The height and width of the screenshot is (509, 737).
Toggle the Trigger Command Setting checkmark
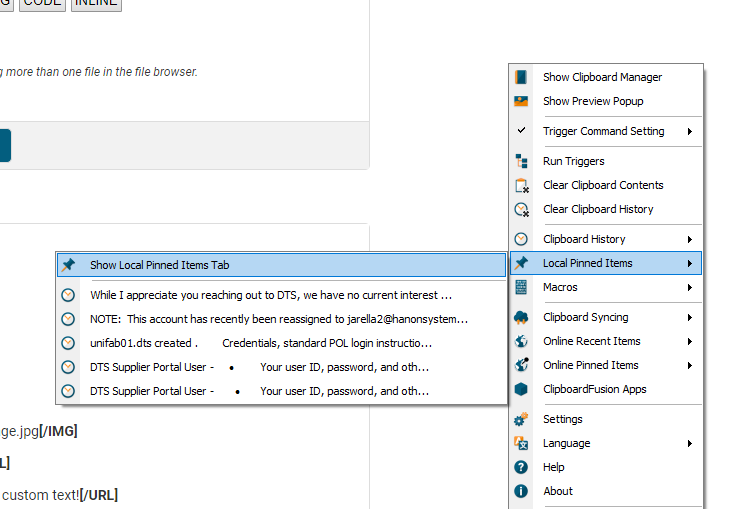pos(521,131)
